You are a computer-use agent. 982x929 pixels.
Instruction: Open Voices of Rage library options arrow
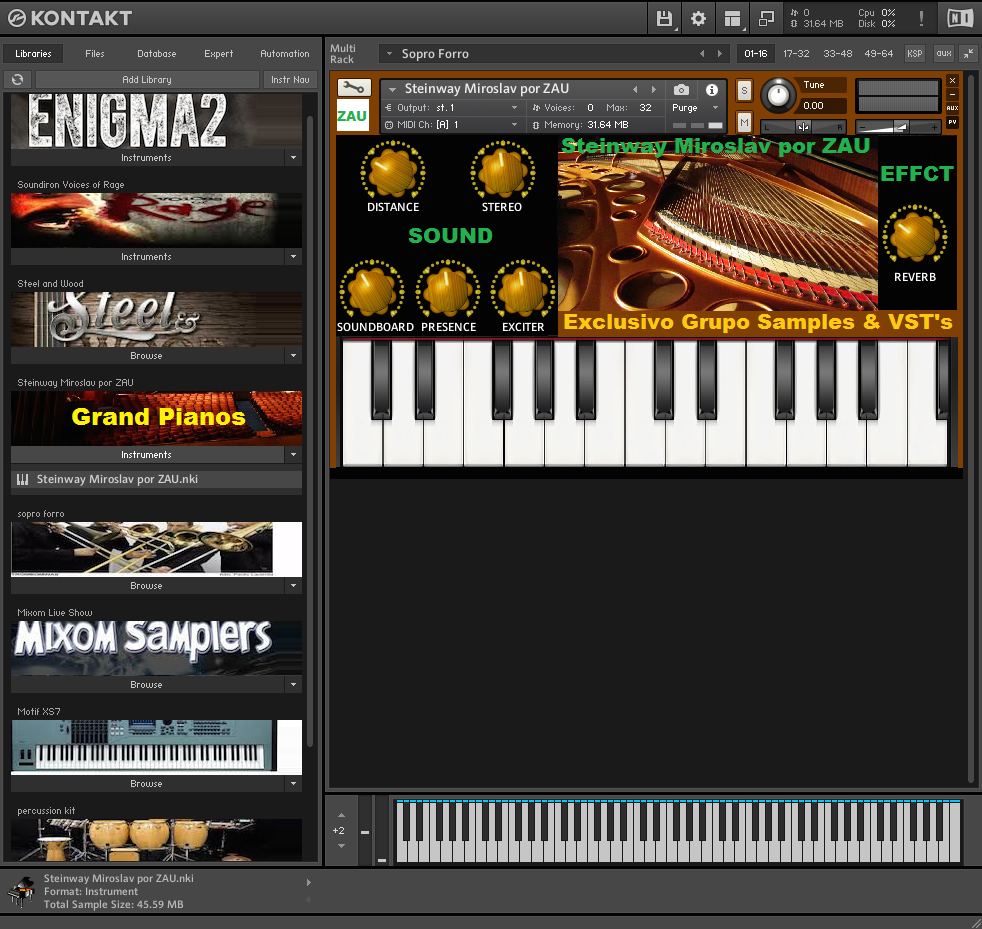tap(293, 257)
